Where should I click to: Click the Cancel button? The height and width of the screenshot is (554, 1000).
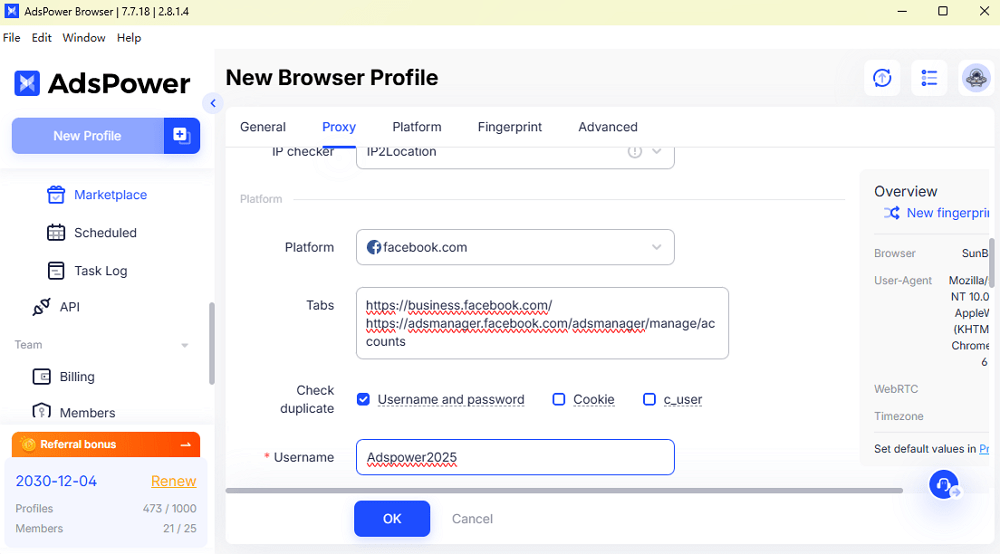pos(472,518)
